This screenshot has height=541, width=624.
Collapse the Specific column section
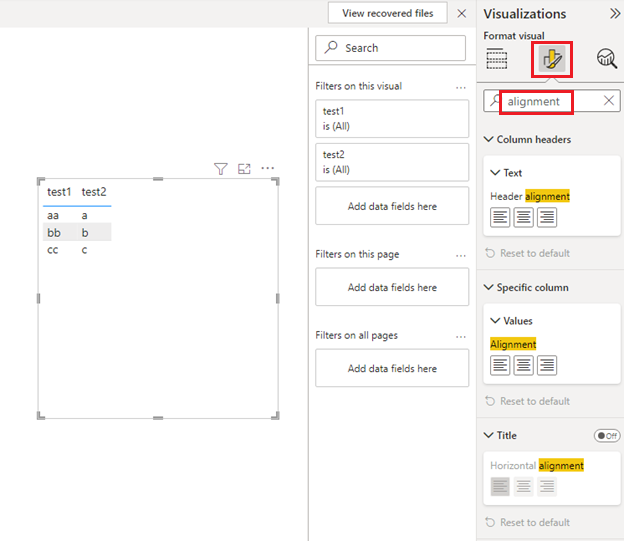(x=488, y=287)
